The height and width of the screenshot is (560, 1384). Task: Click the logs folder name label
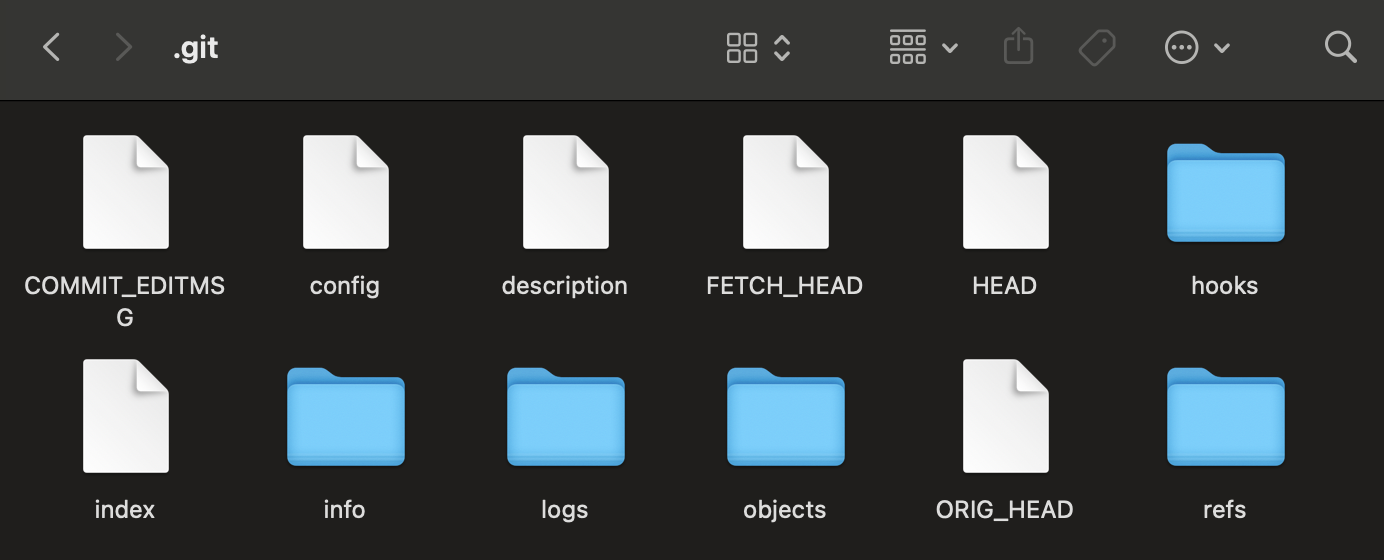565,510
